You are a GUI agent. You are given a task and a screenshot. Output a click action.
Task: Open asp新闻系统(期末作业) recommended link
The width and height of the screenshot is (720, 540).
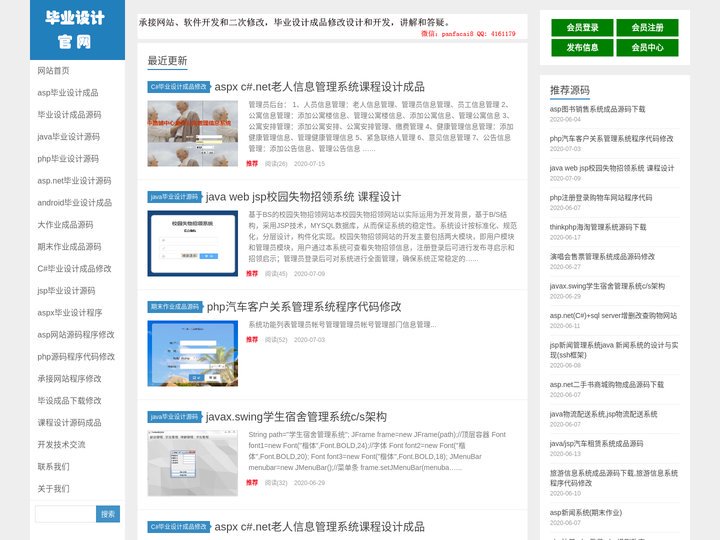[586, 513]
